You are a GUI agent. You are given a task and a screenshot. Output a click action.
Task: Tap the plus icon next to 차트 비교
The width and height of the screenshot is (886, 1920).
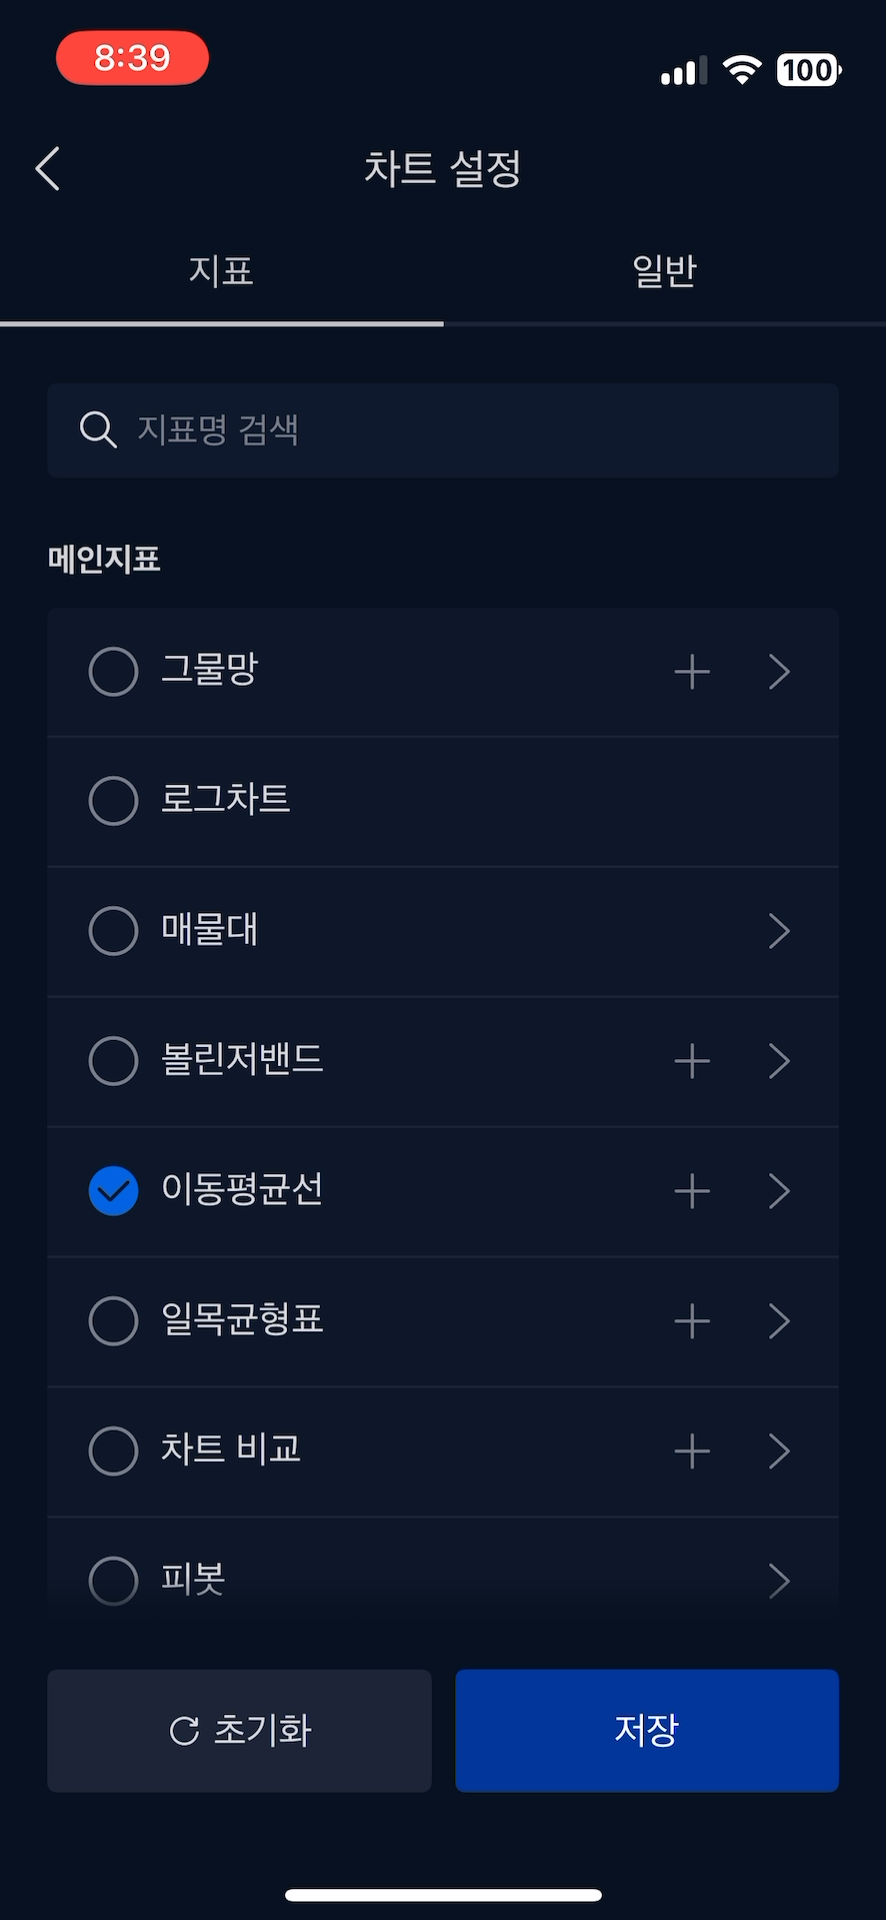(x=692, y=1451)
